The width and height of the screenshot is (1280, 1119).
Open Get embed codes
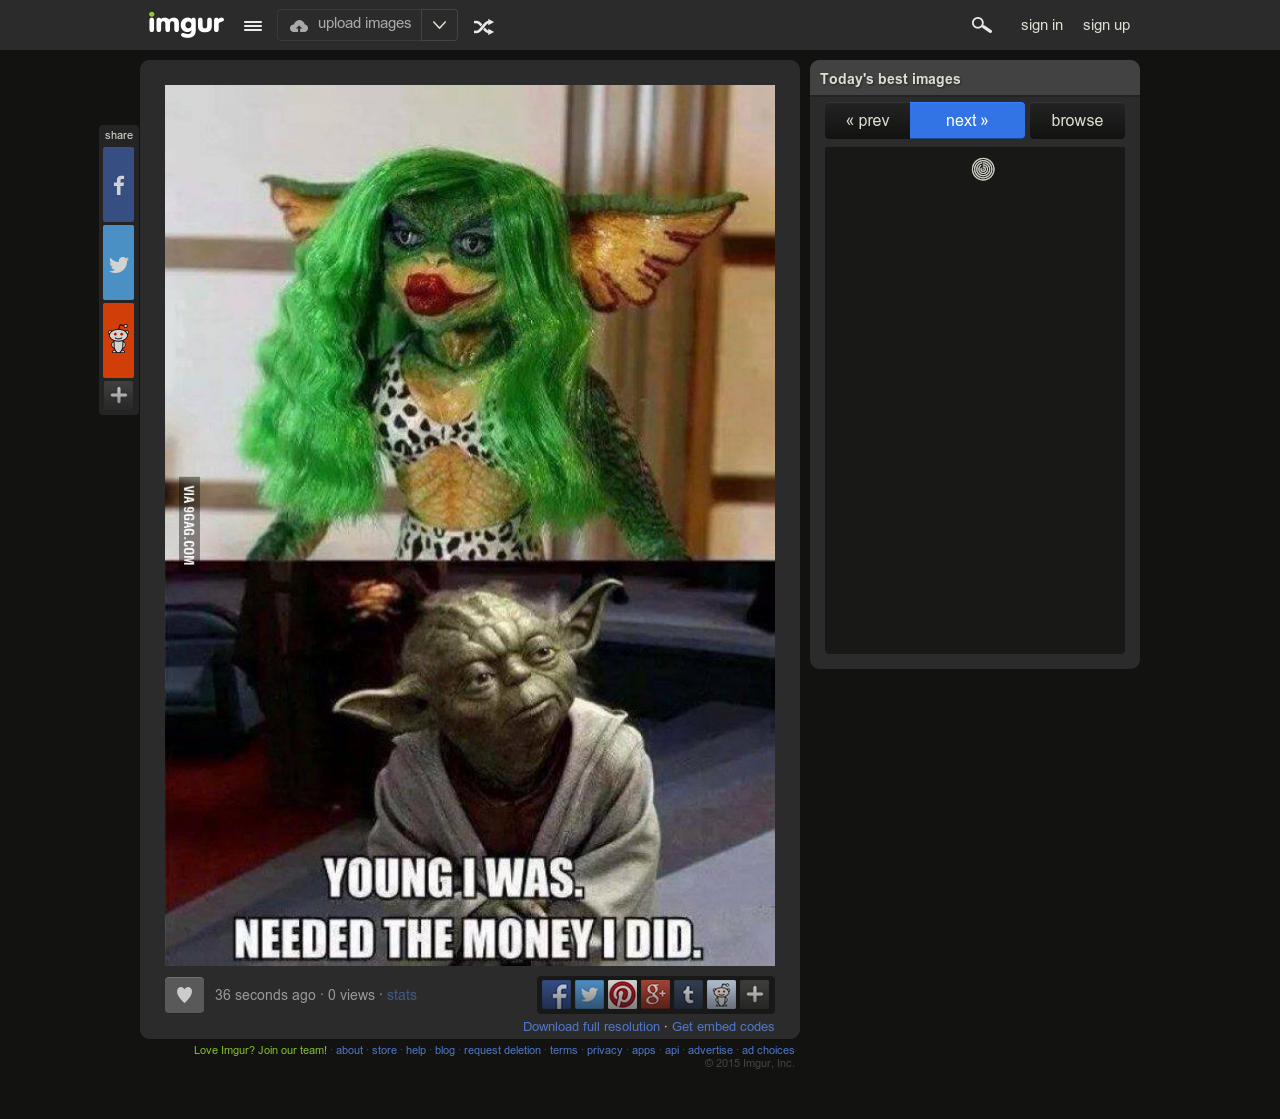[x=723, y=1027]
